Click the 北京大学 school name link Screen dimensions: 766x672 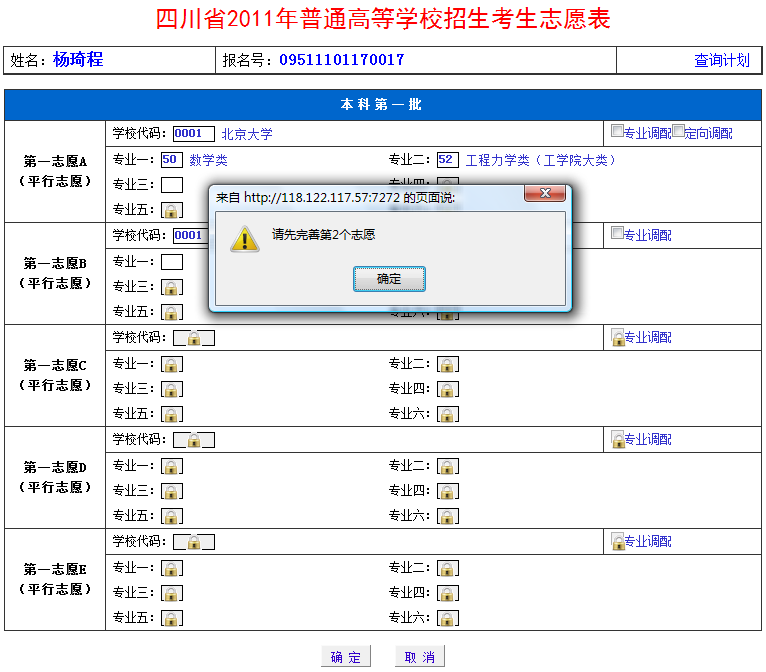[x=246, y=133]
